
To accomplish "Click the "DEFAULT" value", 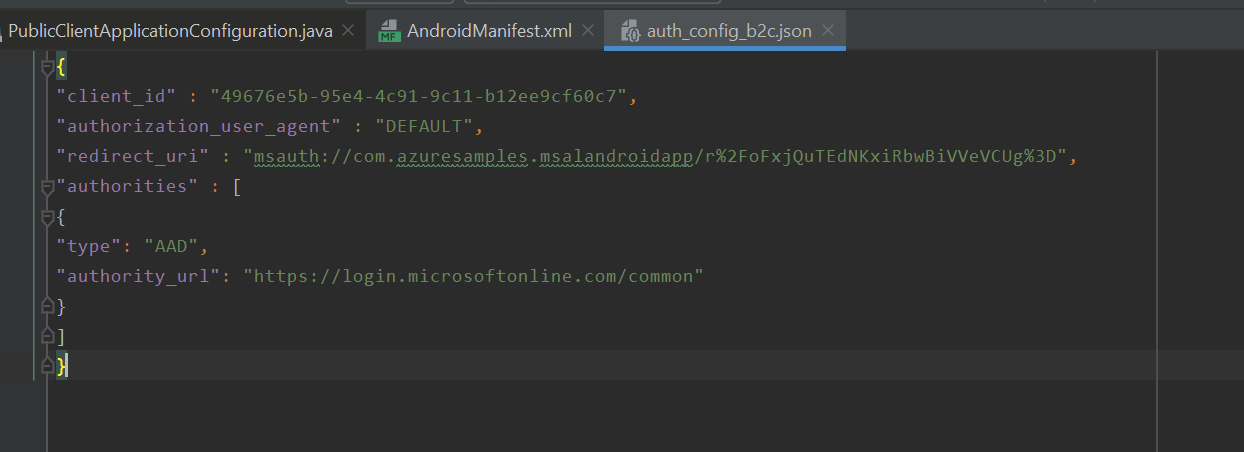I will pyautogui.click(x=424, y=127).
